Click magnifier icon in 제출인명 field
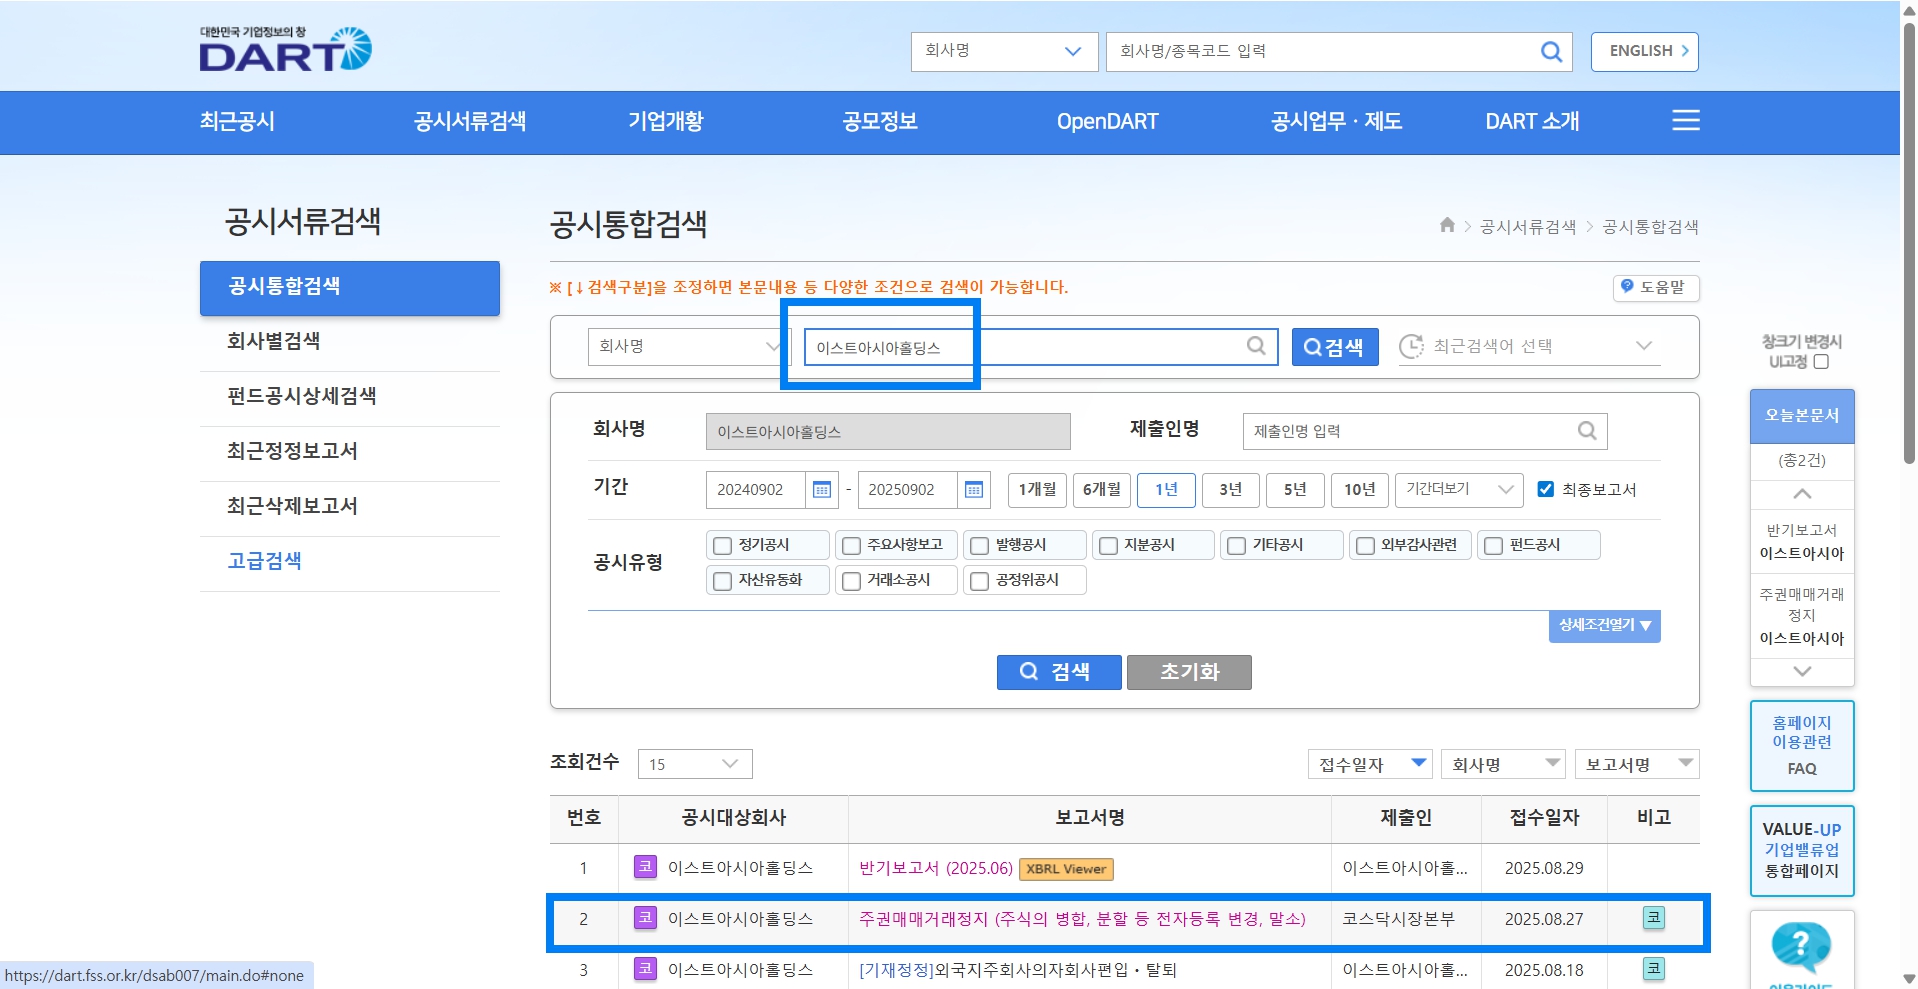 pos(1587,431)
